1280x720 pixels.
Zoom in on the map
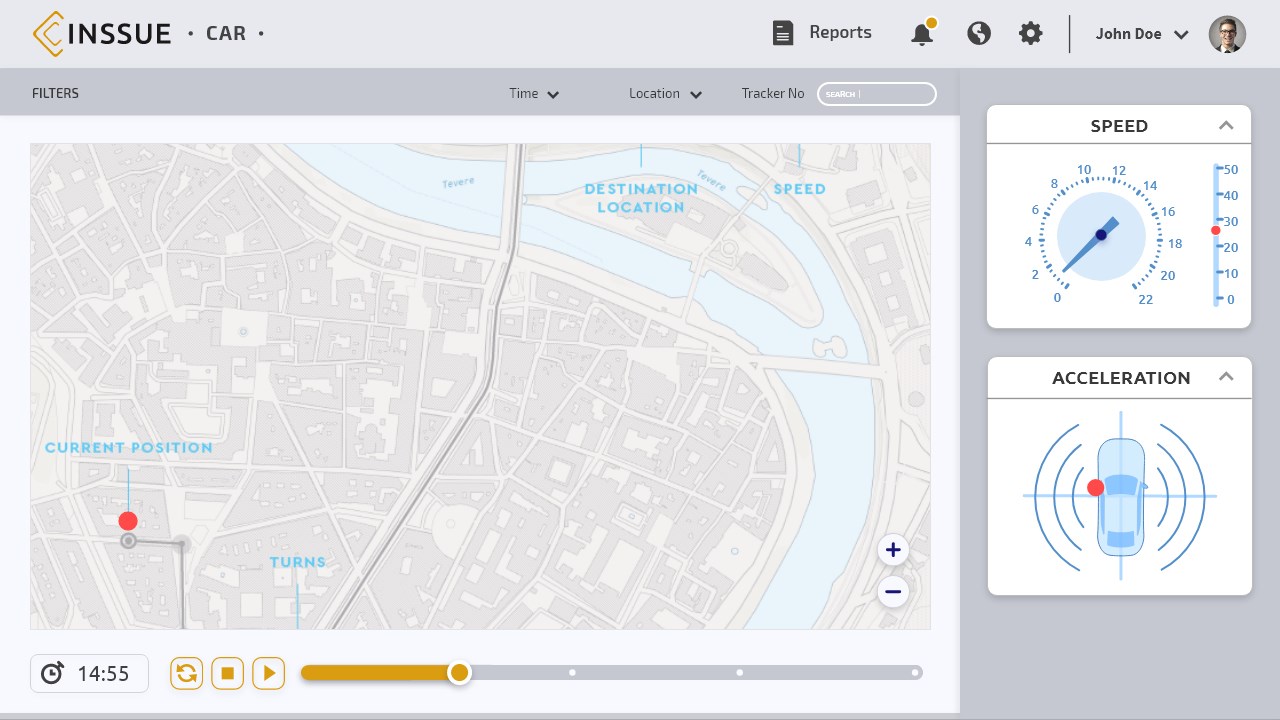point(893,550)
